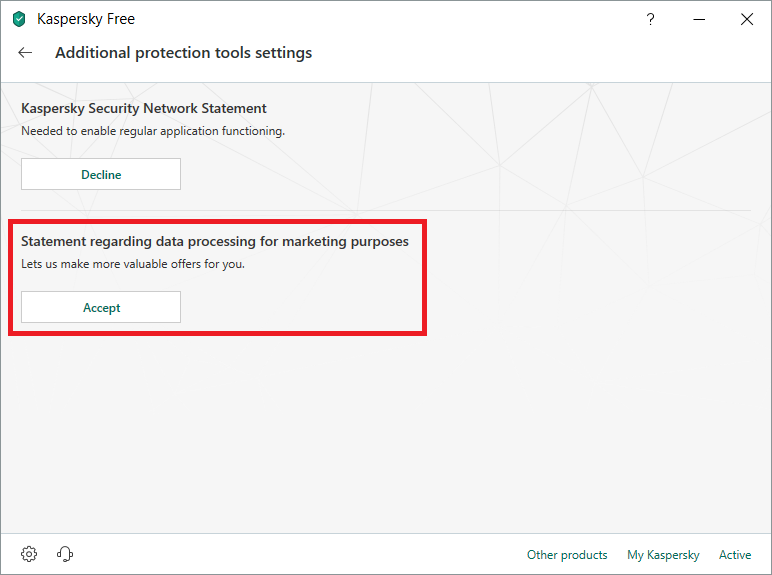Open help via the question mark icon

coord(651,19)
